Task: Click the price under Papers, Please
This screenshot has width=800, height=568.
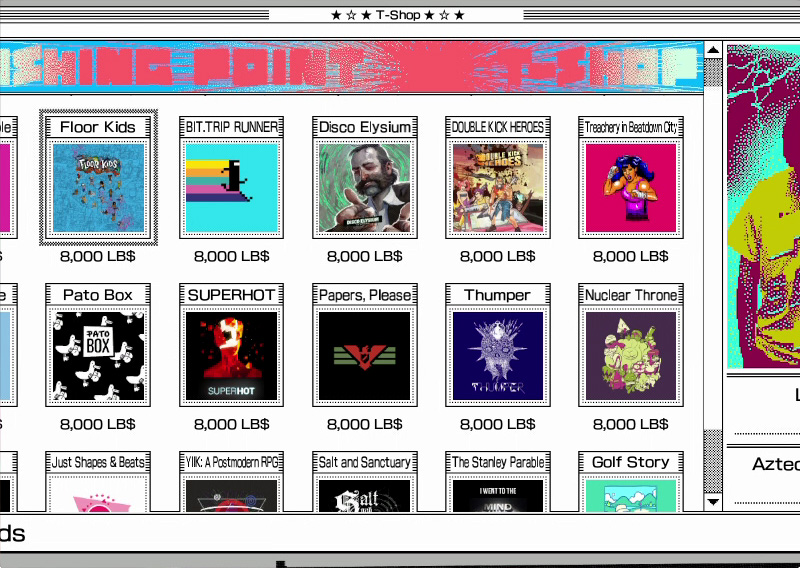Action: (365, 424)
